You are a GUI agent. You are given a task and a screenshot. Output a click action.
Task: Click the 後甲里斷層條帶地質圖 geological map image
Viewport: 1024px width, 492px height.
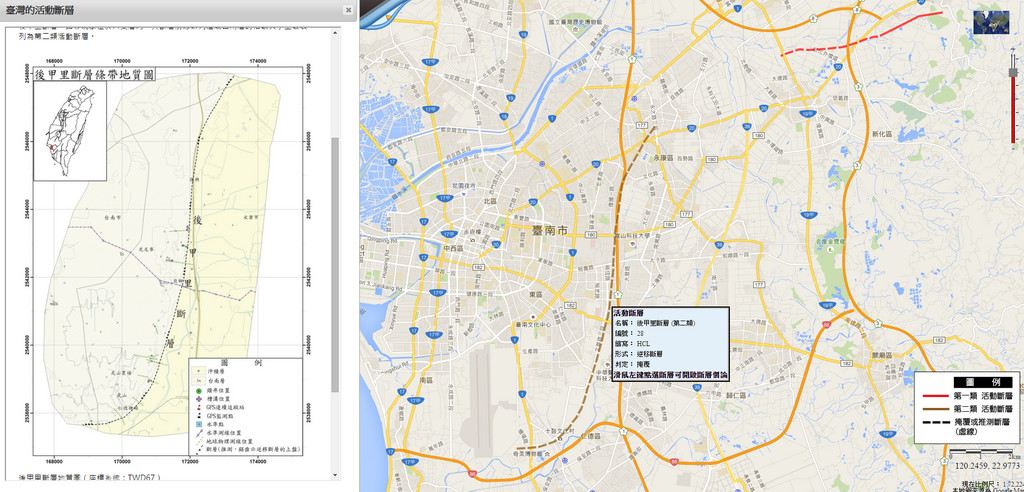click(170, 250)
